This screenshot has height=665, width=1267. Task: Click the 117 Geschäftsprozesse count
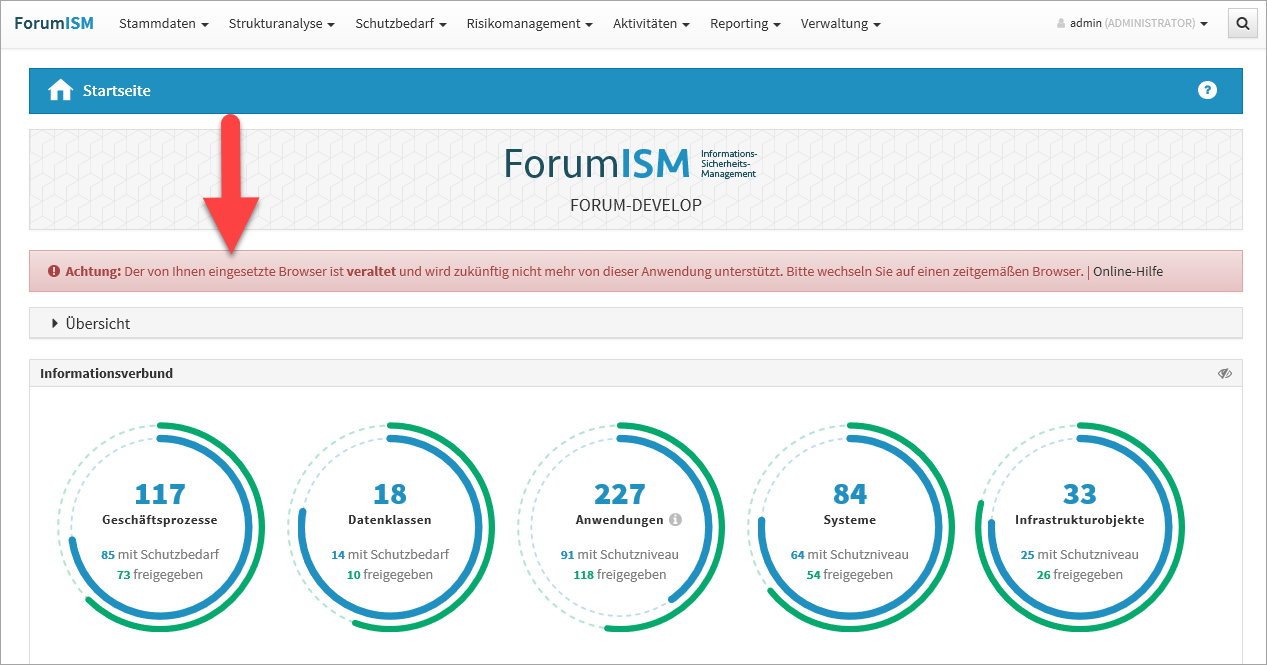[160, 494]
